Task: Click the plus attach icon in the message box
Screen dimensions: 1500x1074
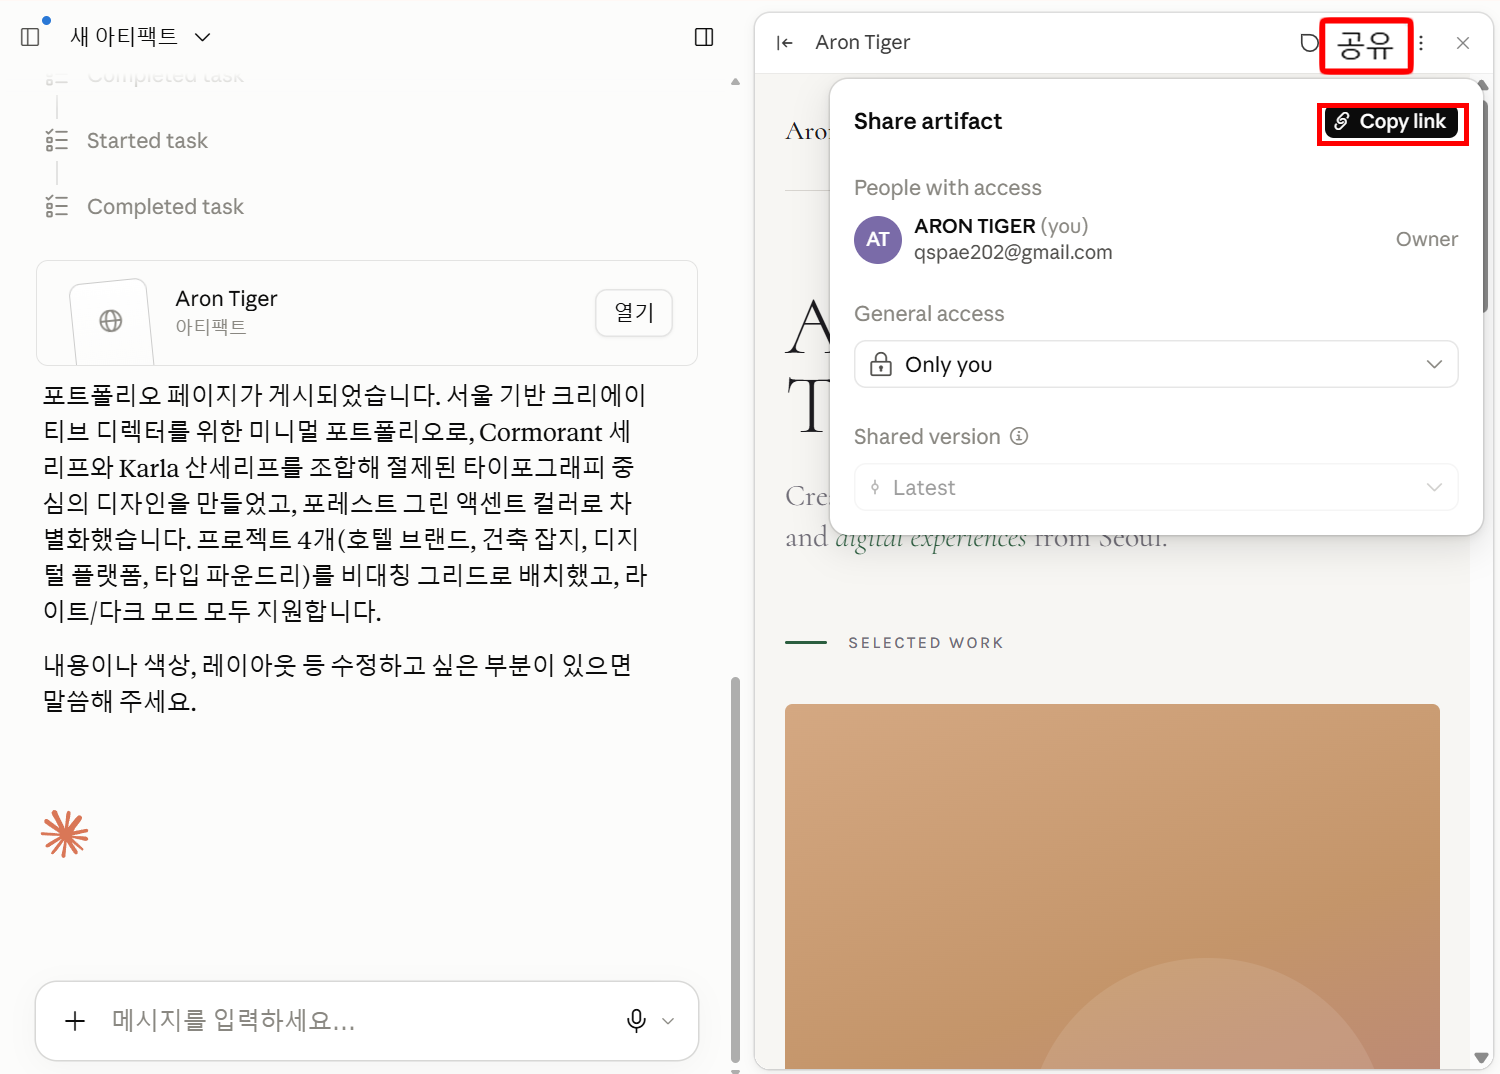Action: pos(75,1021)
